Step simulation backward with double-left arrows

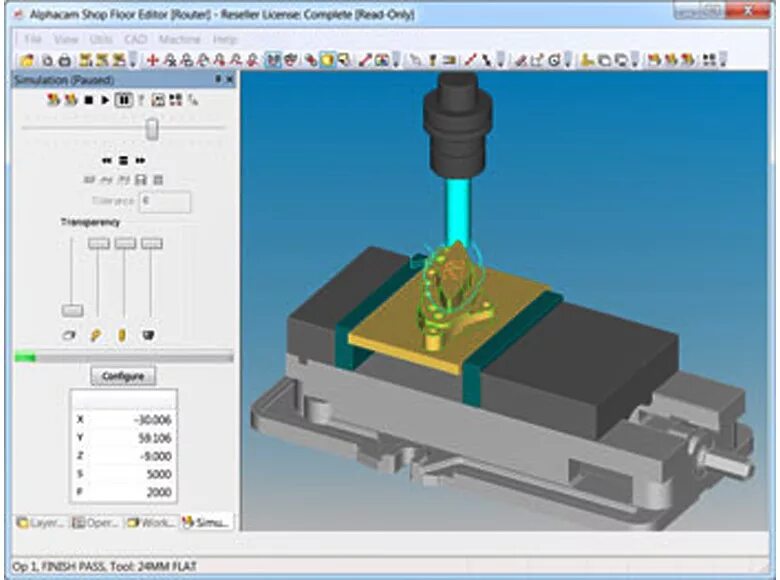(106, 161)
